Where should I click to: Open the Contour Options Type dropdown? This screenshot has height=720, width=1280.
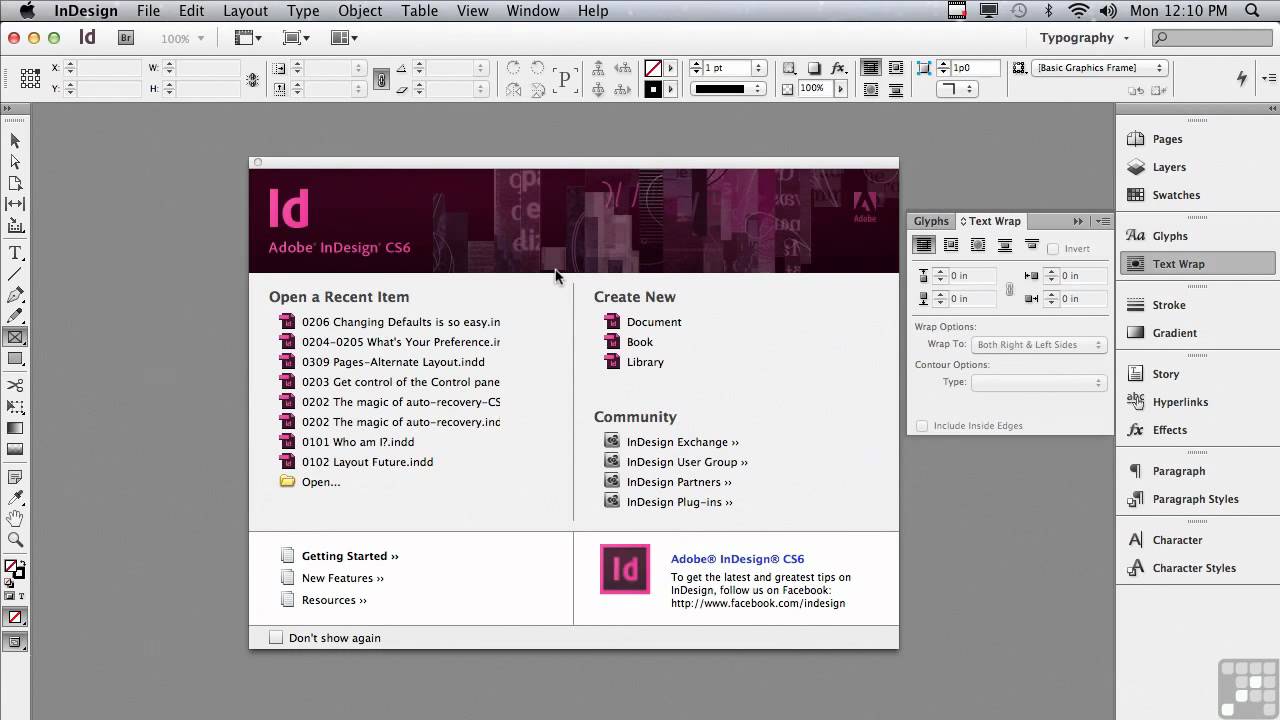coord(1038,383)
